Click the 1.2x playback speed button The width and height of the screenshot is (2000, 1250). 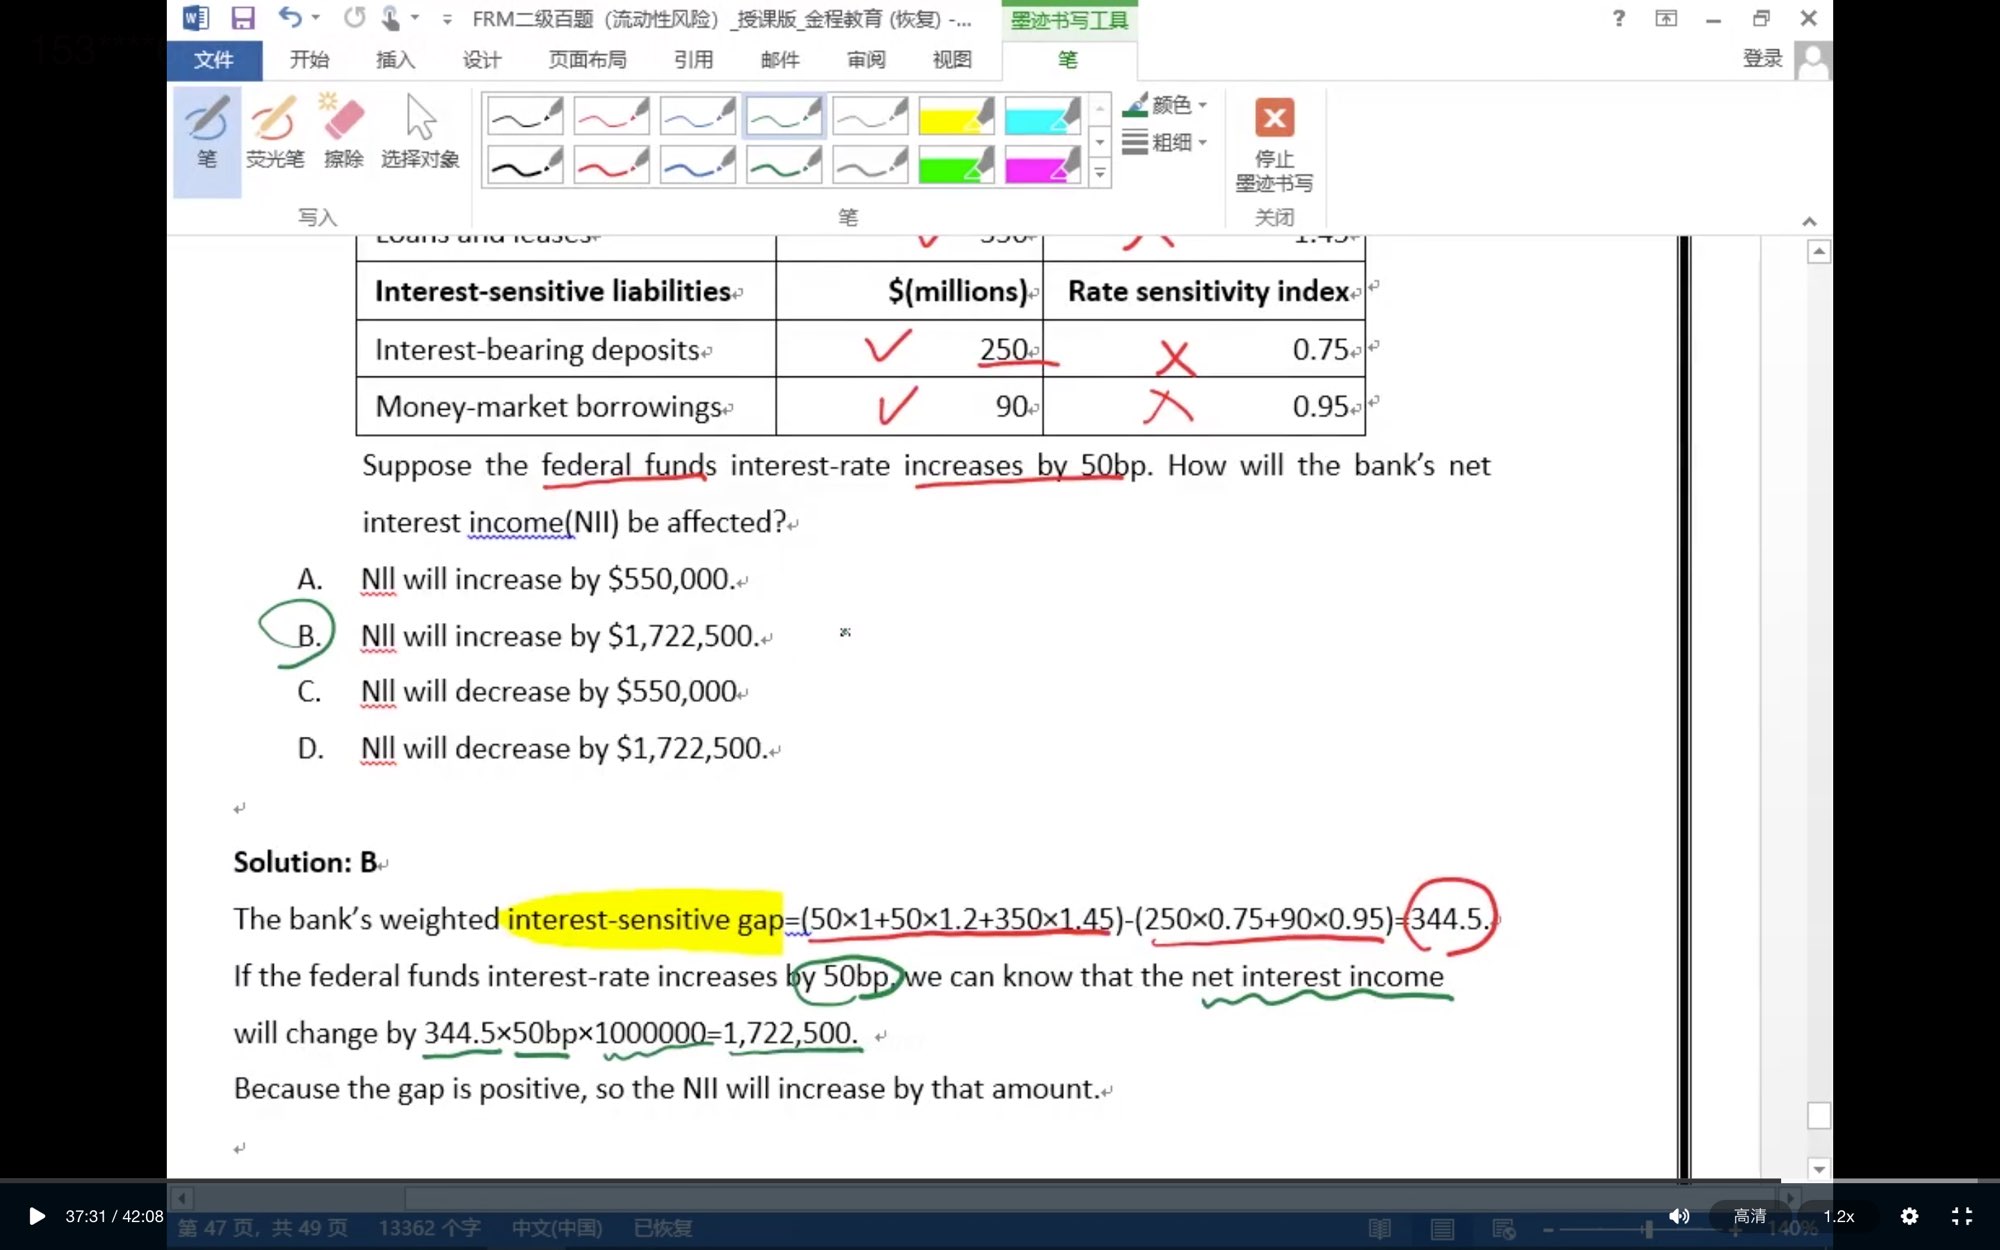pyautogui.click(x=1838, y=1216)
